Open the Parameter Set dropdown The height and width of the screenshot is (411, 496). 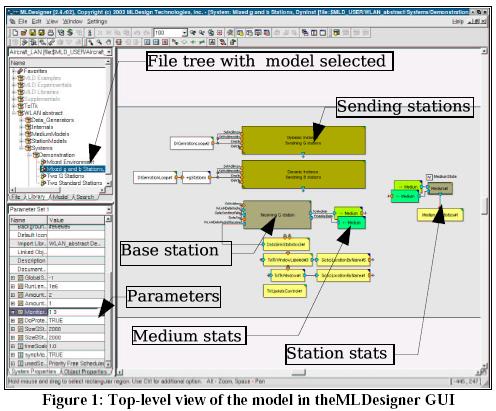coord(108,209)
